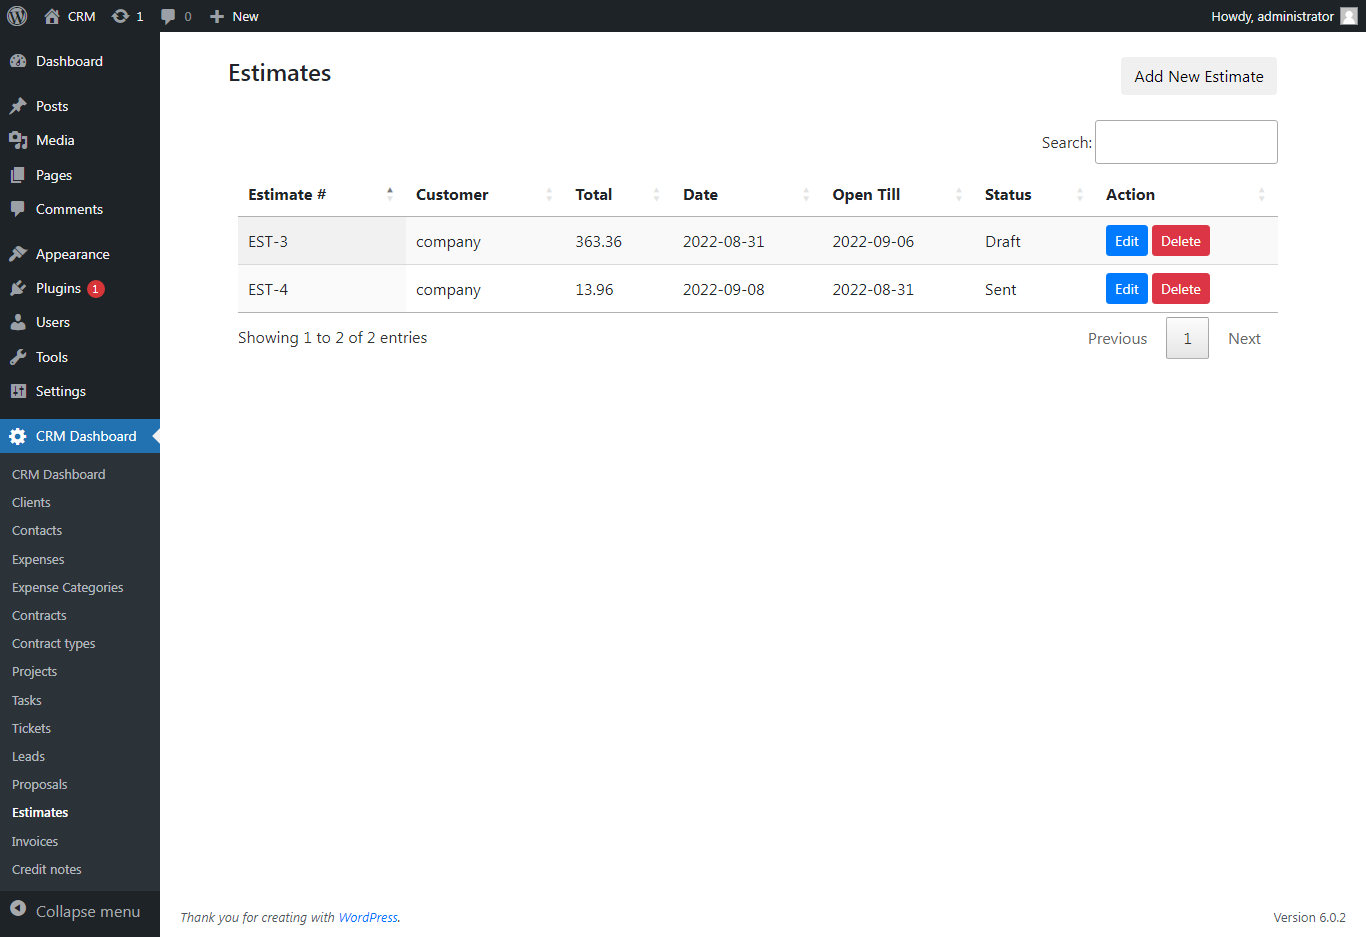Click the Plugins plug icon
Viewport: 1366px width, 937px height.
click(x=20, y=288)
